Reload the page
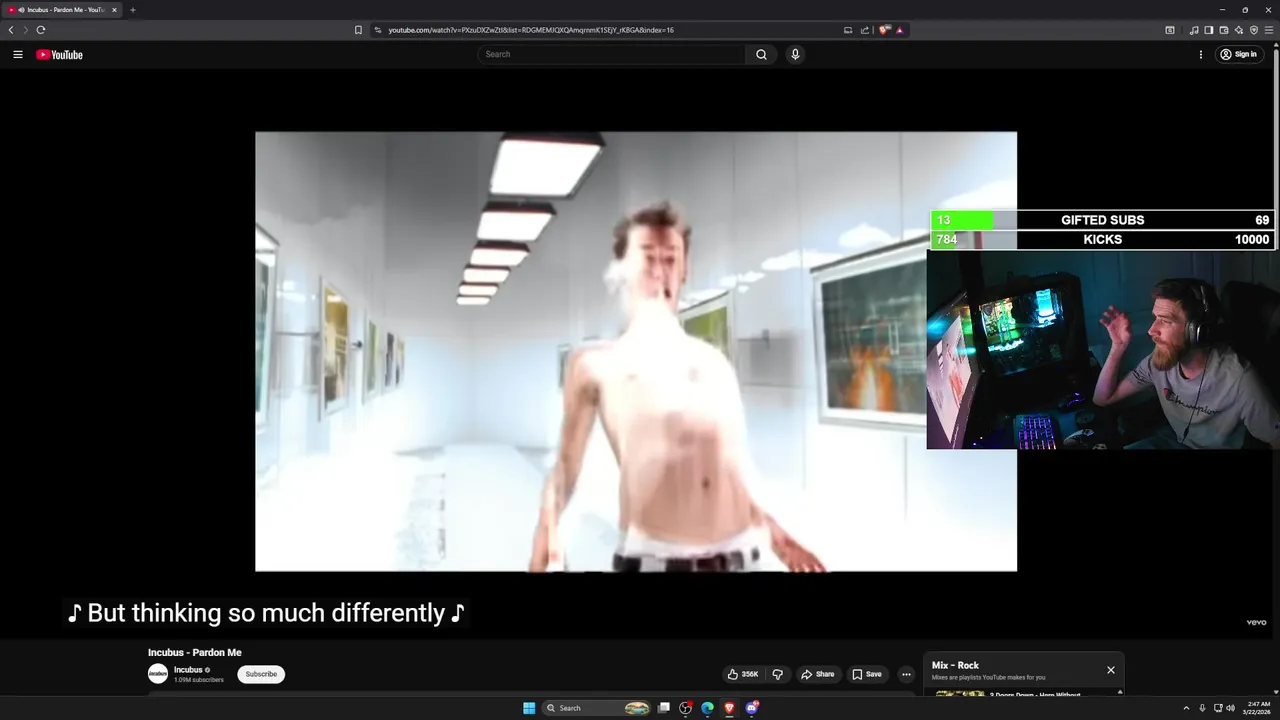The height and width of the screenshot is (720, 1280). tap(41, 30)
